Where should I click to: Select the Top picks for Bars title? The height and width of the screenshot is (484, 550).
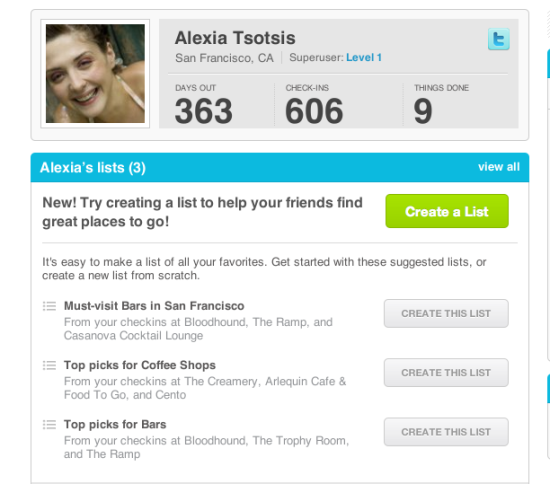coord(115,424)
